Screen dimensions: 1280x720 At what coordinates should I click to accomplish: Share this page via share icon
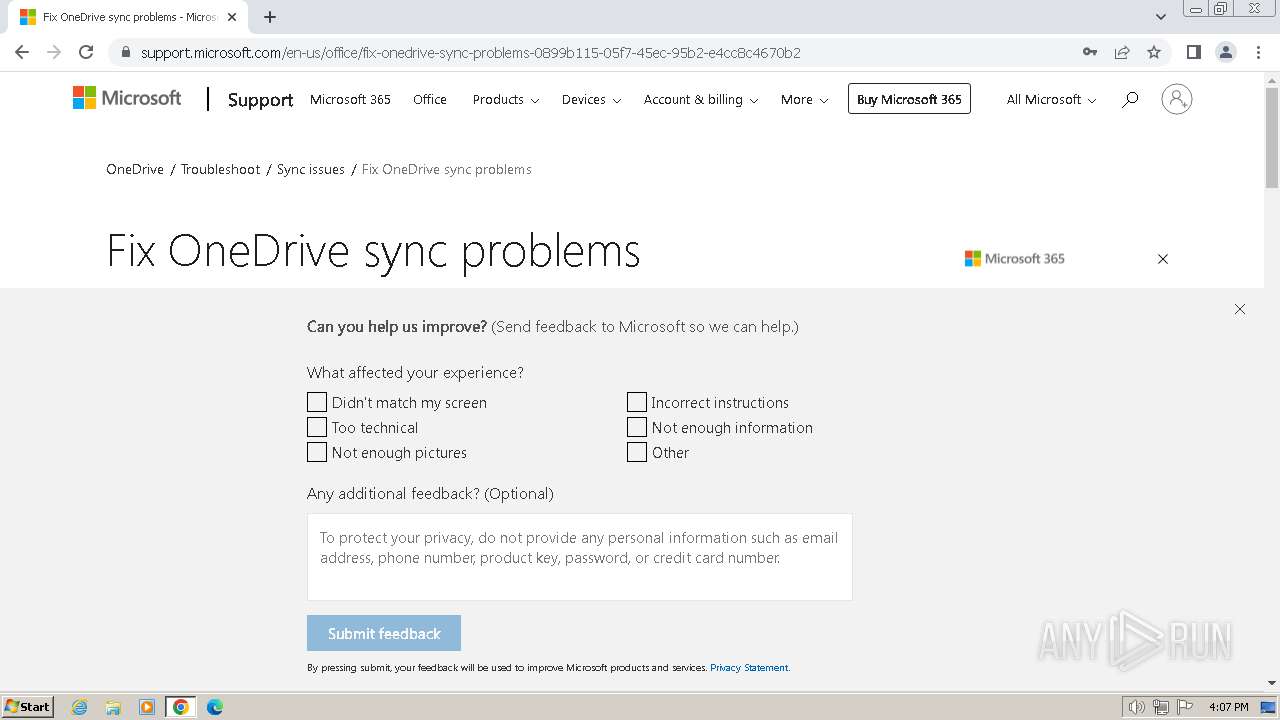tap(1122, 52)
